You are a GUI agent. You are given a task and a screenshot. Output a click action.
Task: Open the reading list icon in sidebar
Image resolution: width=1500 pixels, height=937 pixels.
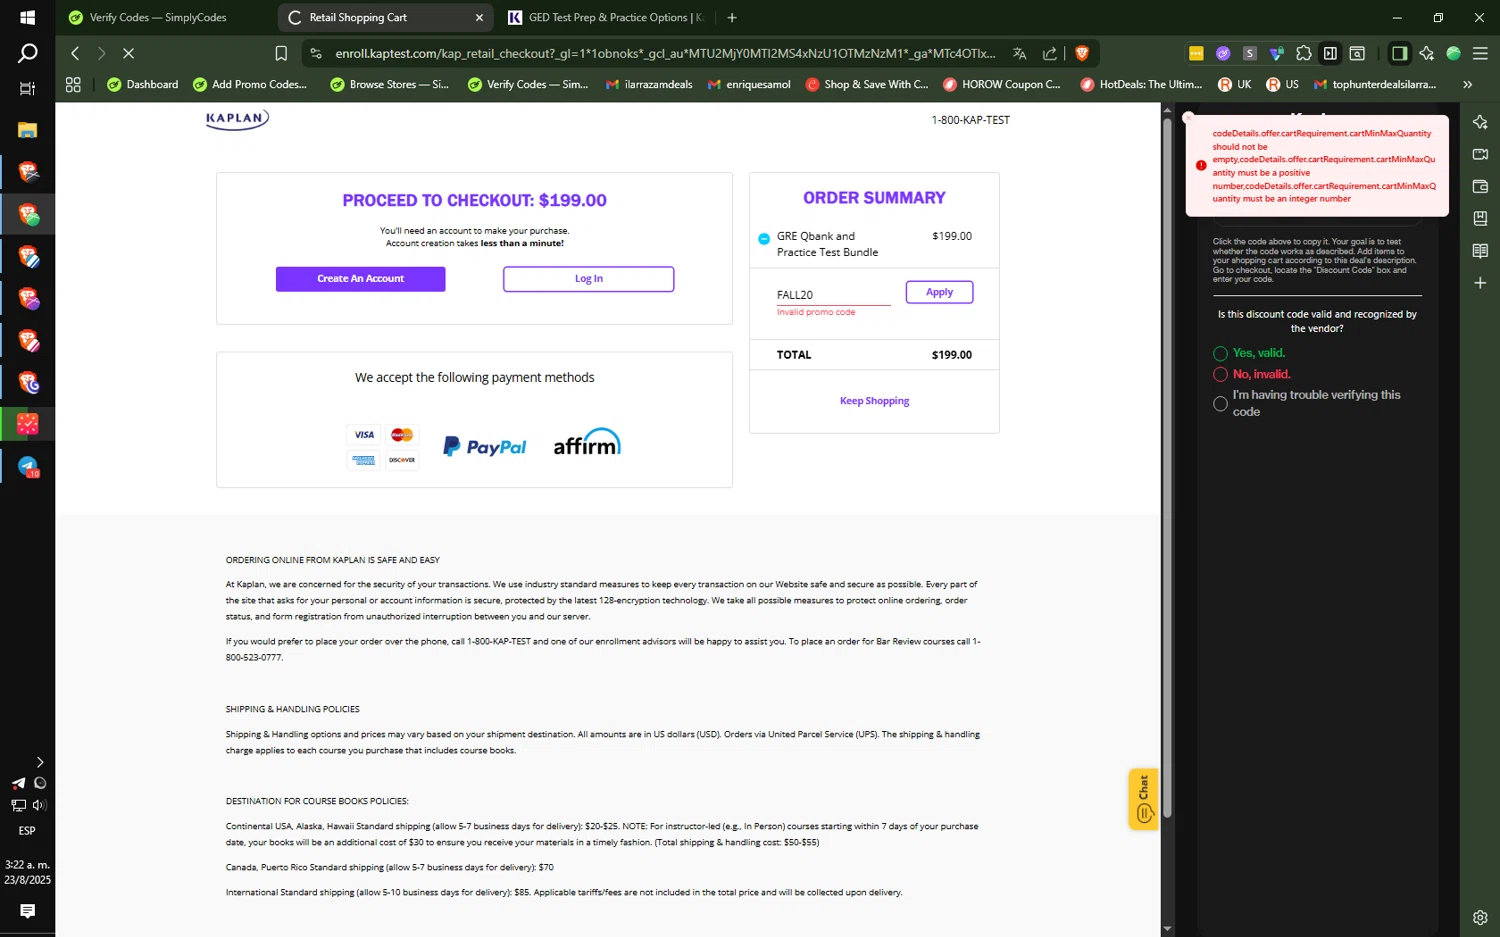click(1480, 251)
